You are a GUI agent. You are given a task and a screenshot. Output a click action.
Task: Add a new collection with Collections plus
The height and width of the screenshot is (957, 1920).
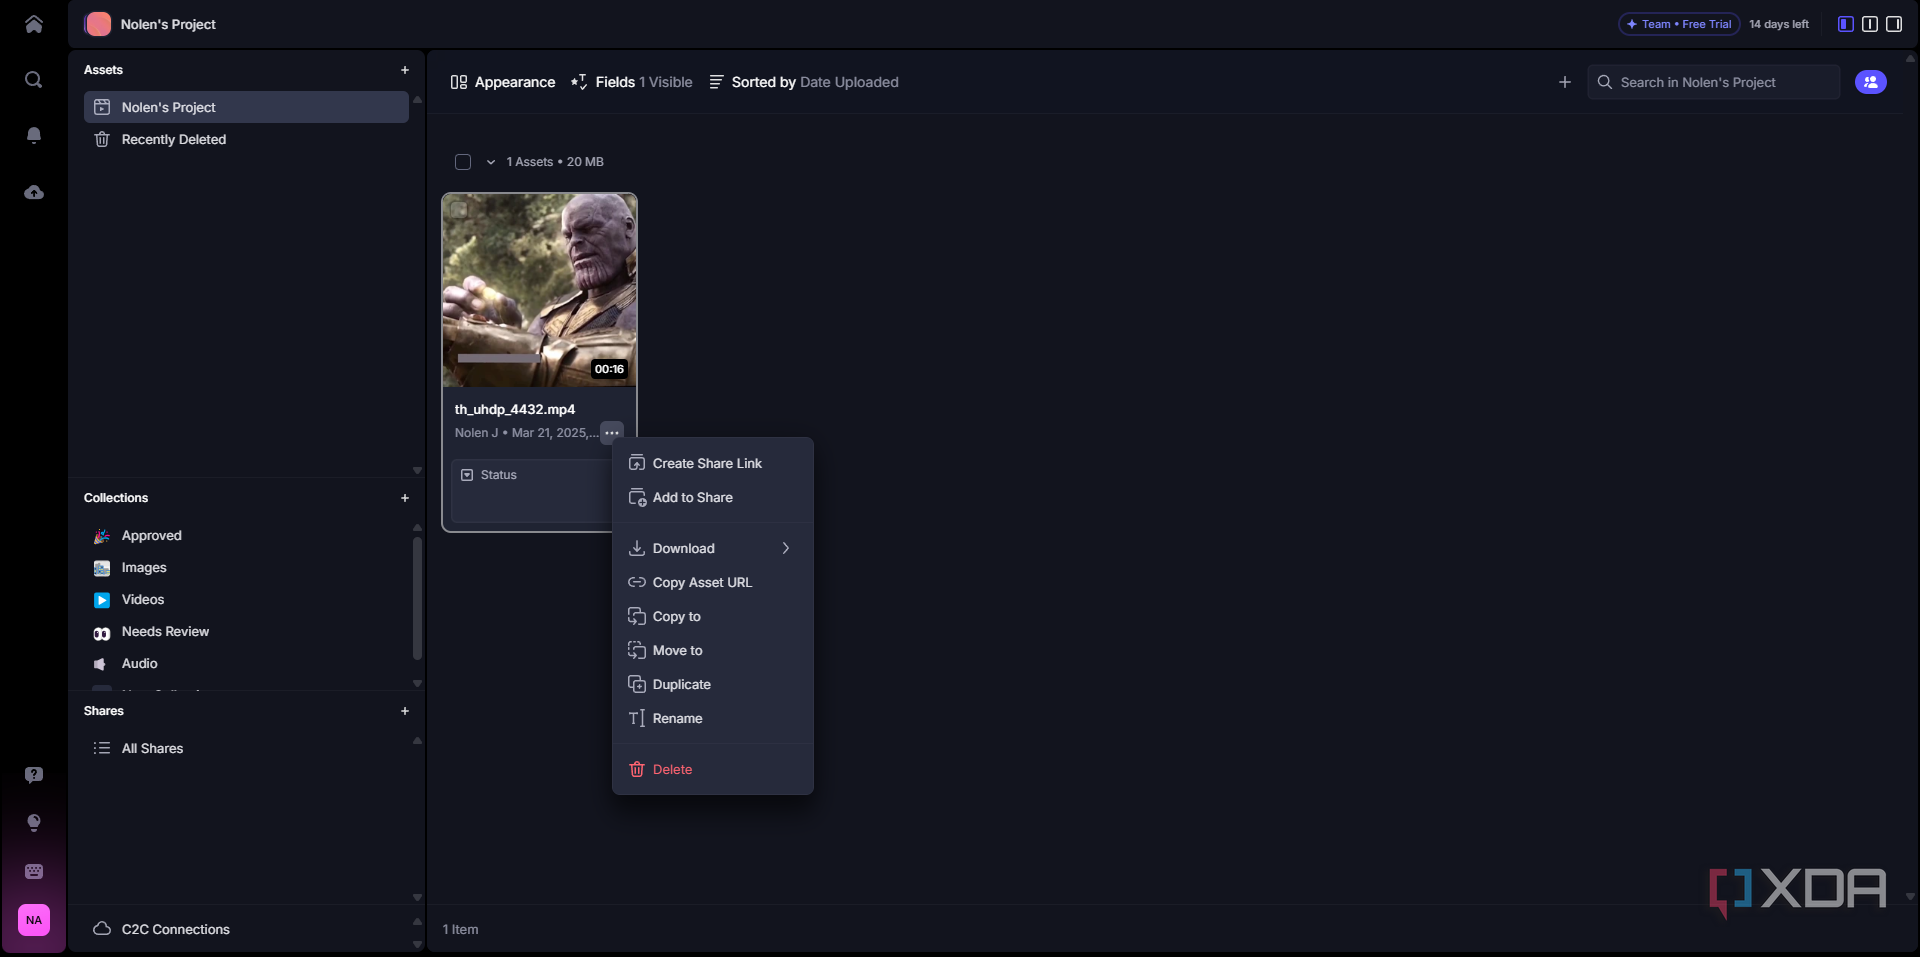pos(405,498)
